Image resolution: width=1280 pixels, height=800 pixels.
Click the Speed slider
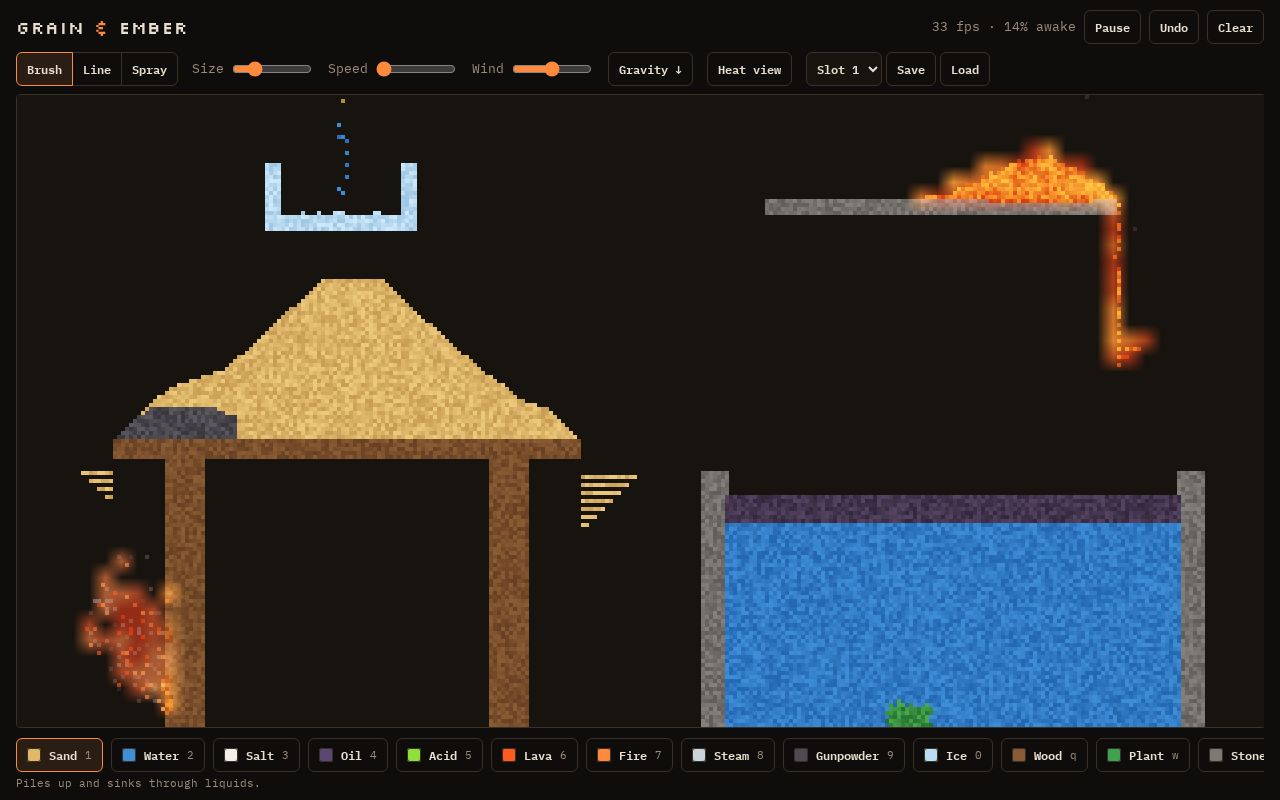416,69
